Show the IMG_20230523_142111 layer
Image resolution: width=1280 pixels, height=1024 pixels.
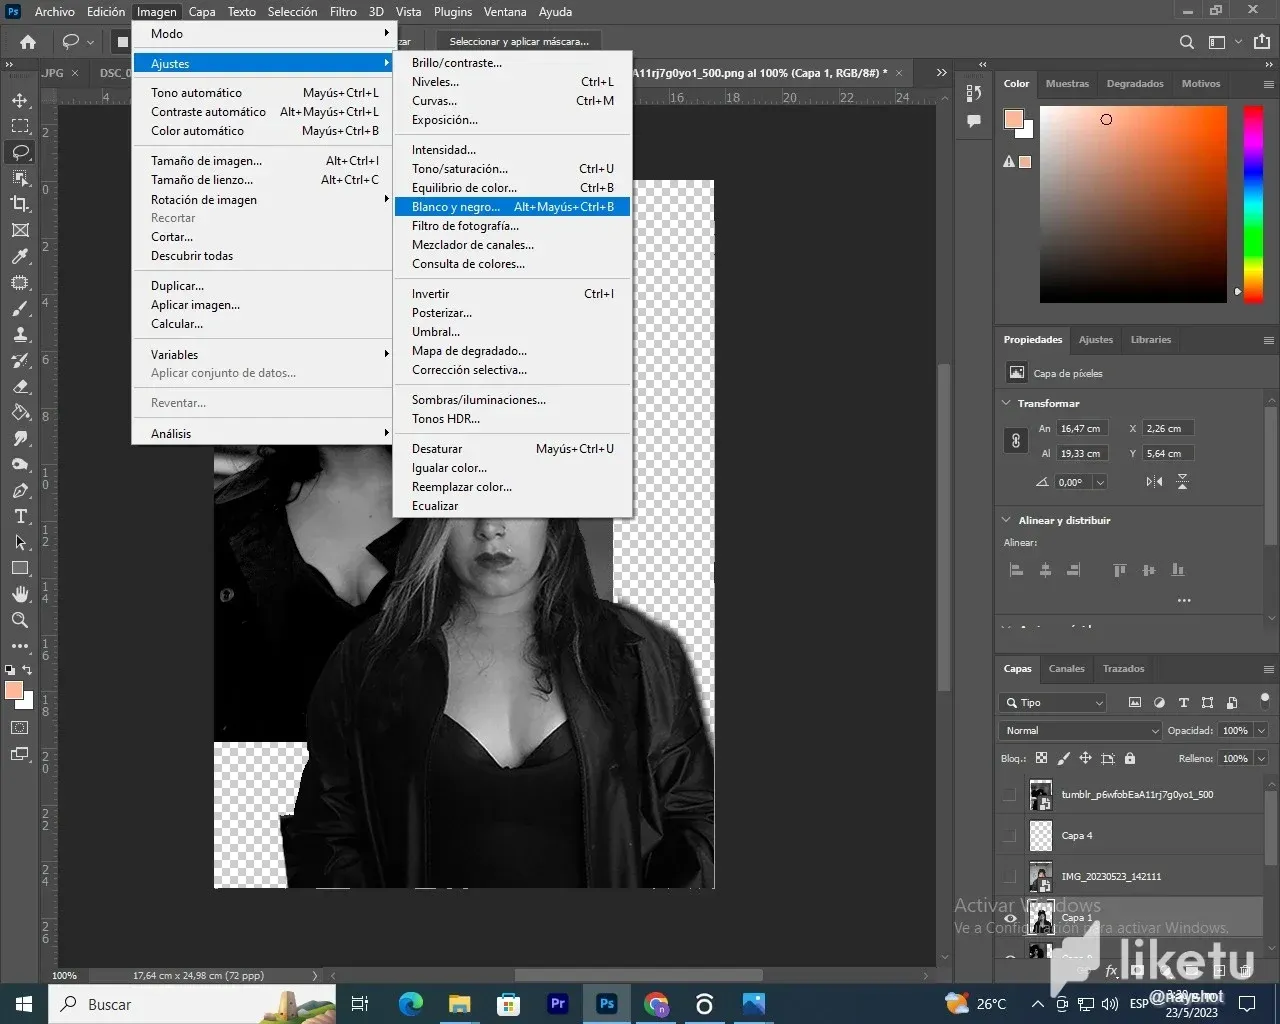[1010, 877]
